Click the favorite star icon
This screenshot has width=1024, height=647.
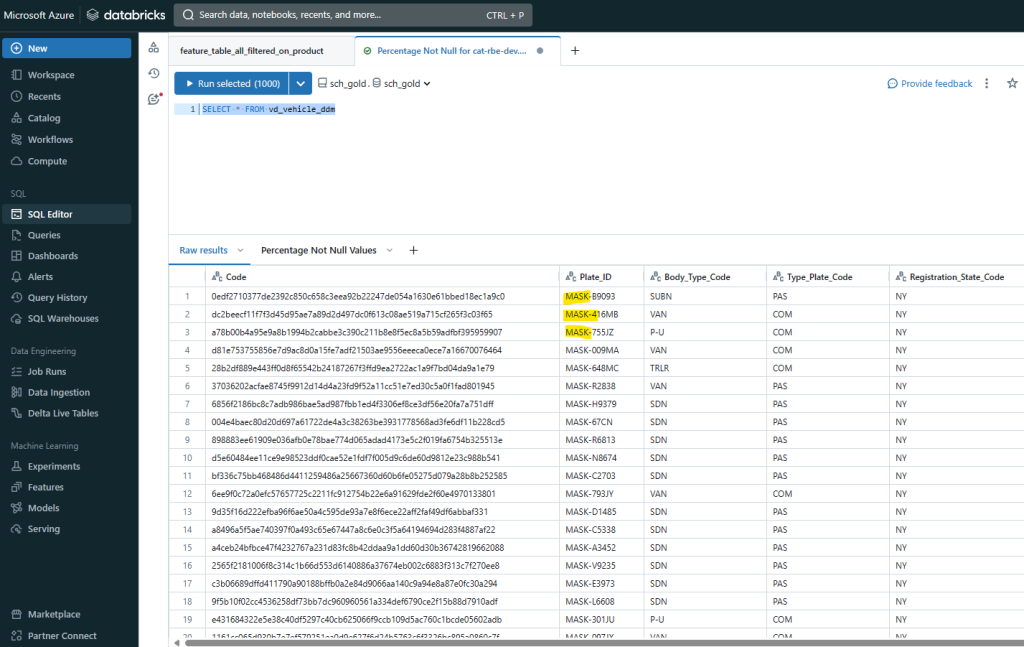coord(1012,83)
